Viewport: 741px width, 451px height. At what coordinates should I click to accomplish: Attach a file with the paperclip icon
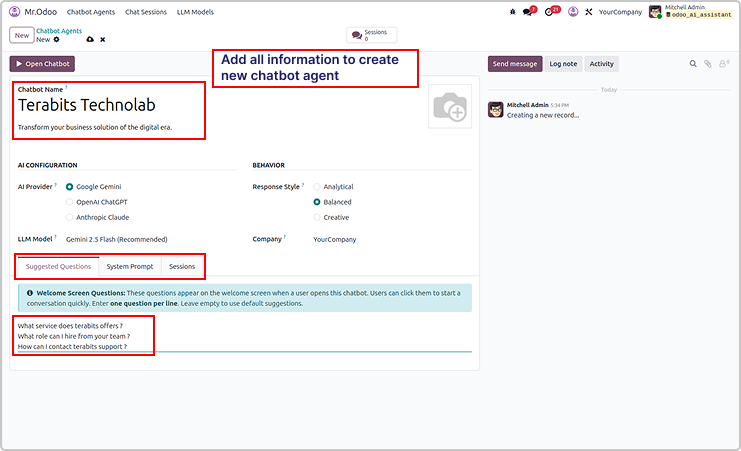(707, 64)
